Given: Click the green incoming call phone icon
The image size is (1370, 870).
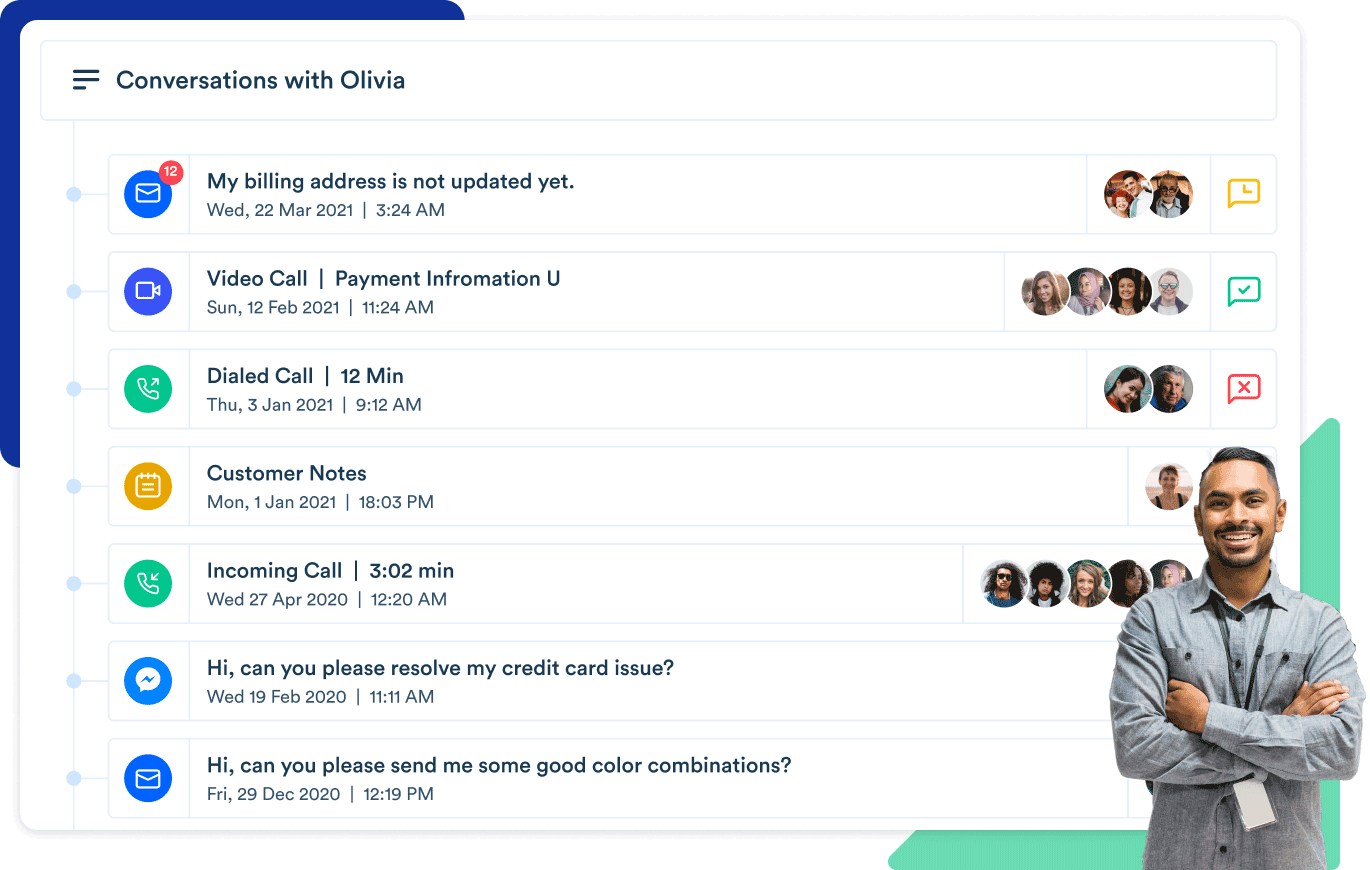Looking at the screenshot, I should [148, 584].
